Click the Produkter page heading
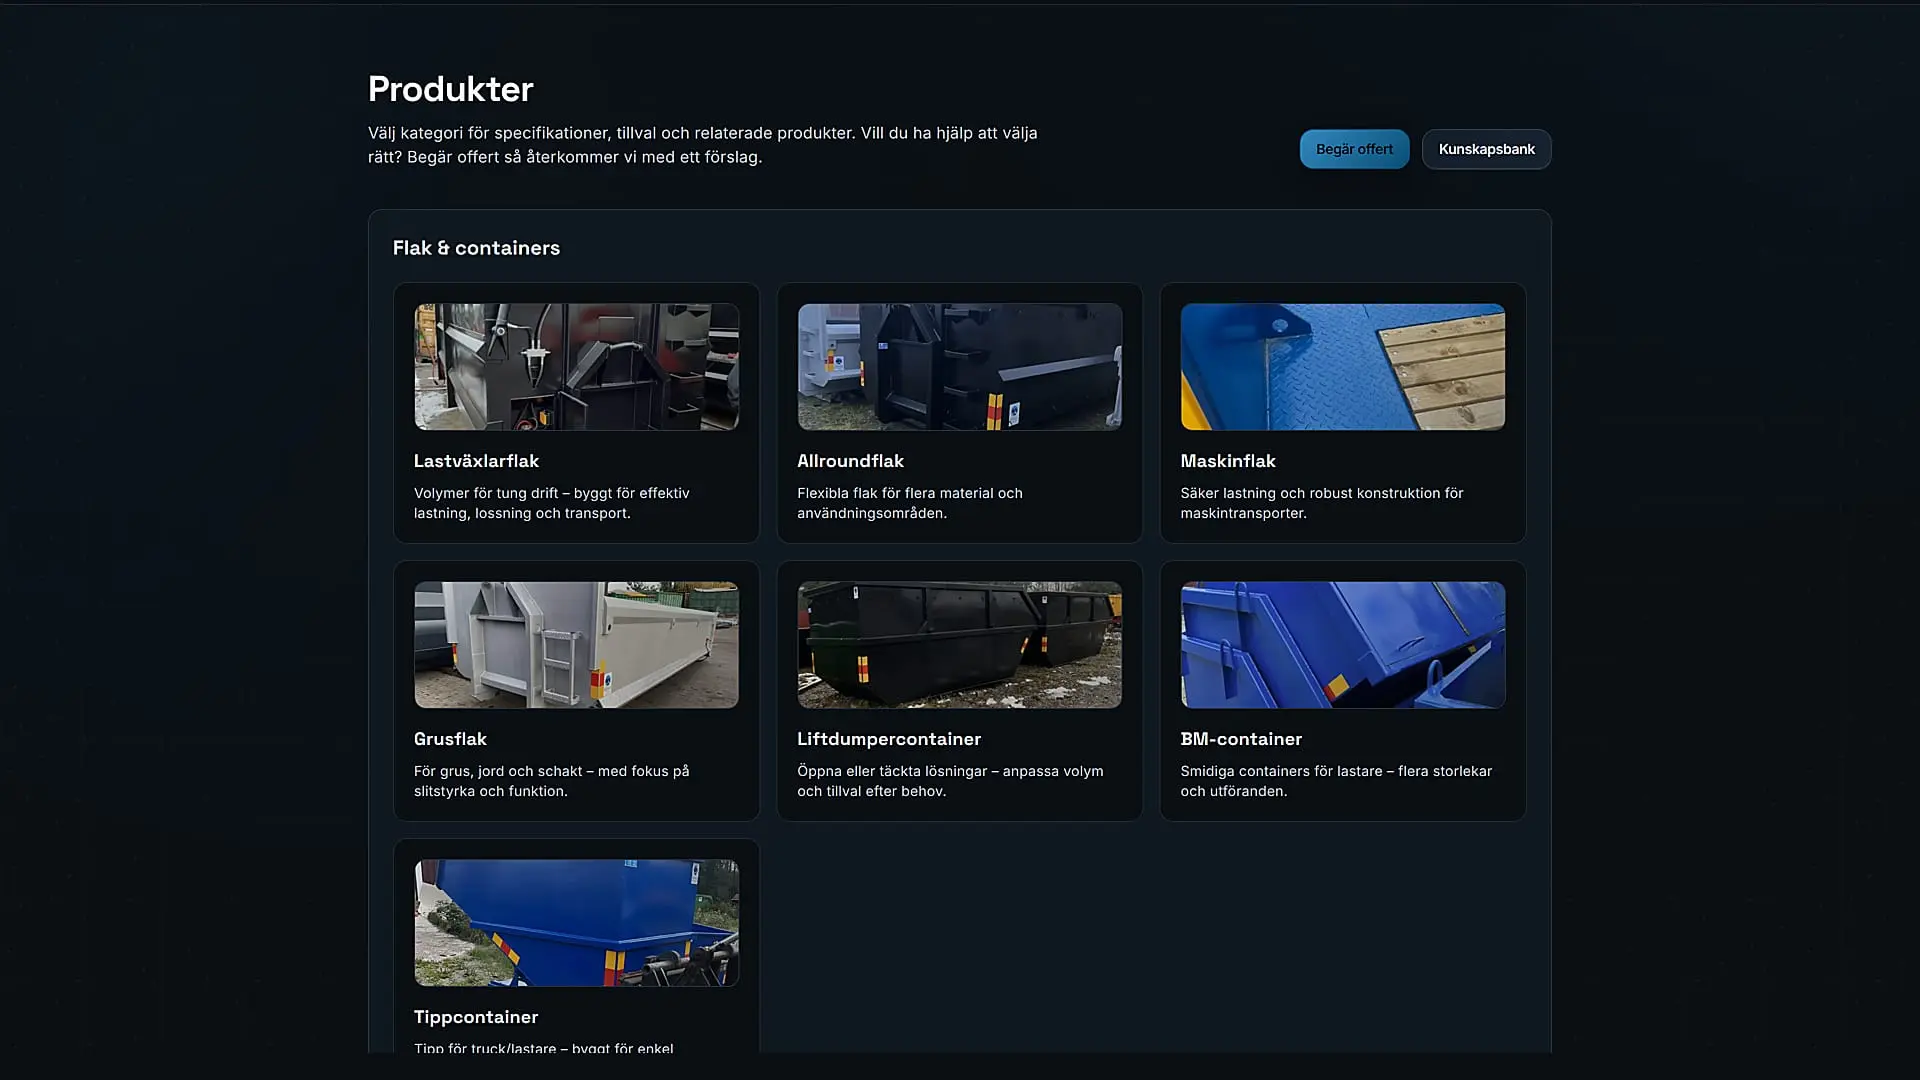The width and height of the screenshot is (1920, 1080). point(450,89)
